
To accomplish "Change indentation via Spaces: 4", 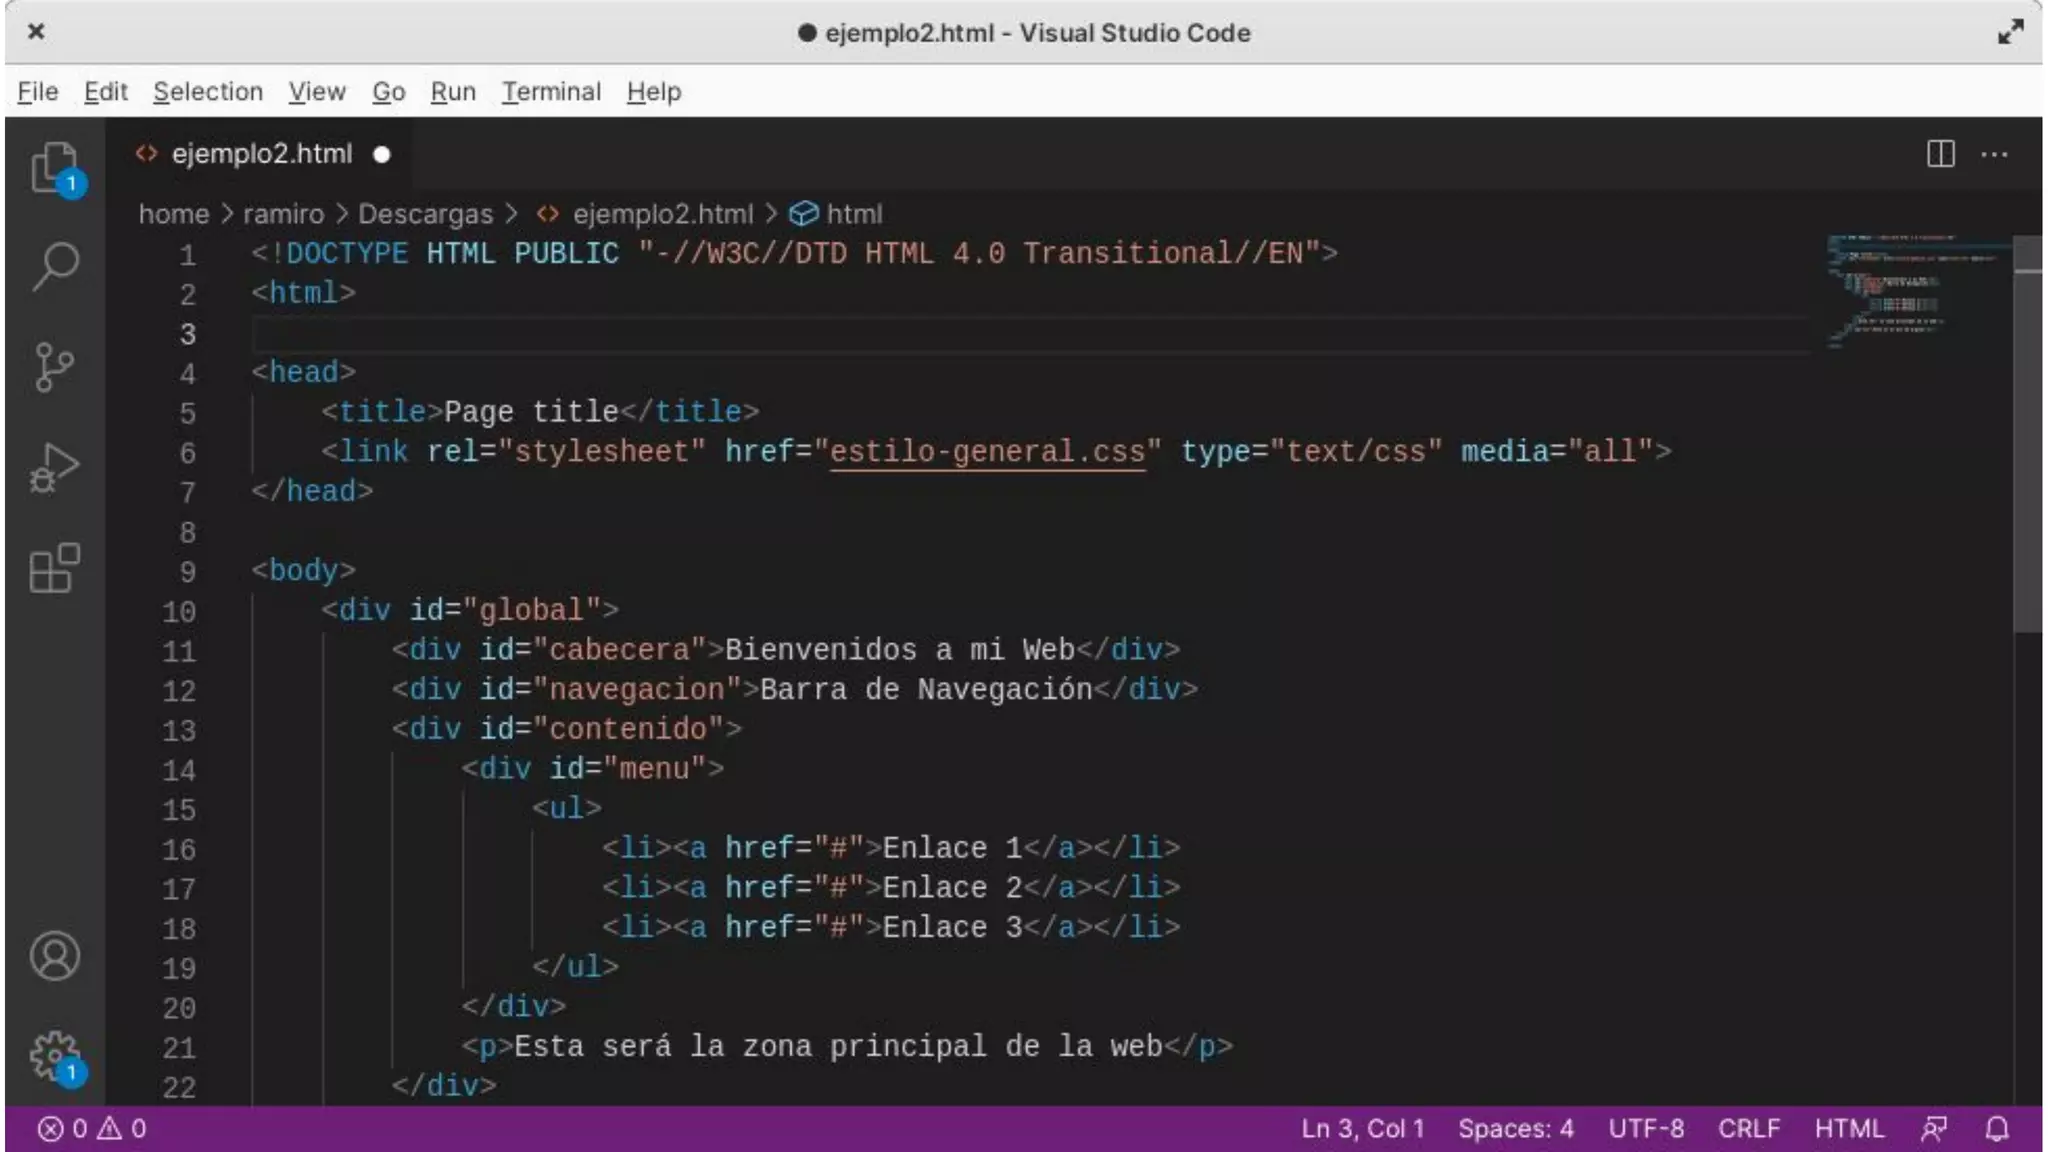I will tap(1515, 1129).
